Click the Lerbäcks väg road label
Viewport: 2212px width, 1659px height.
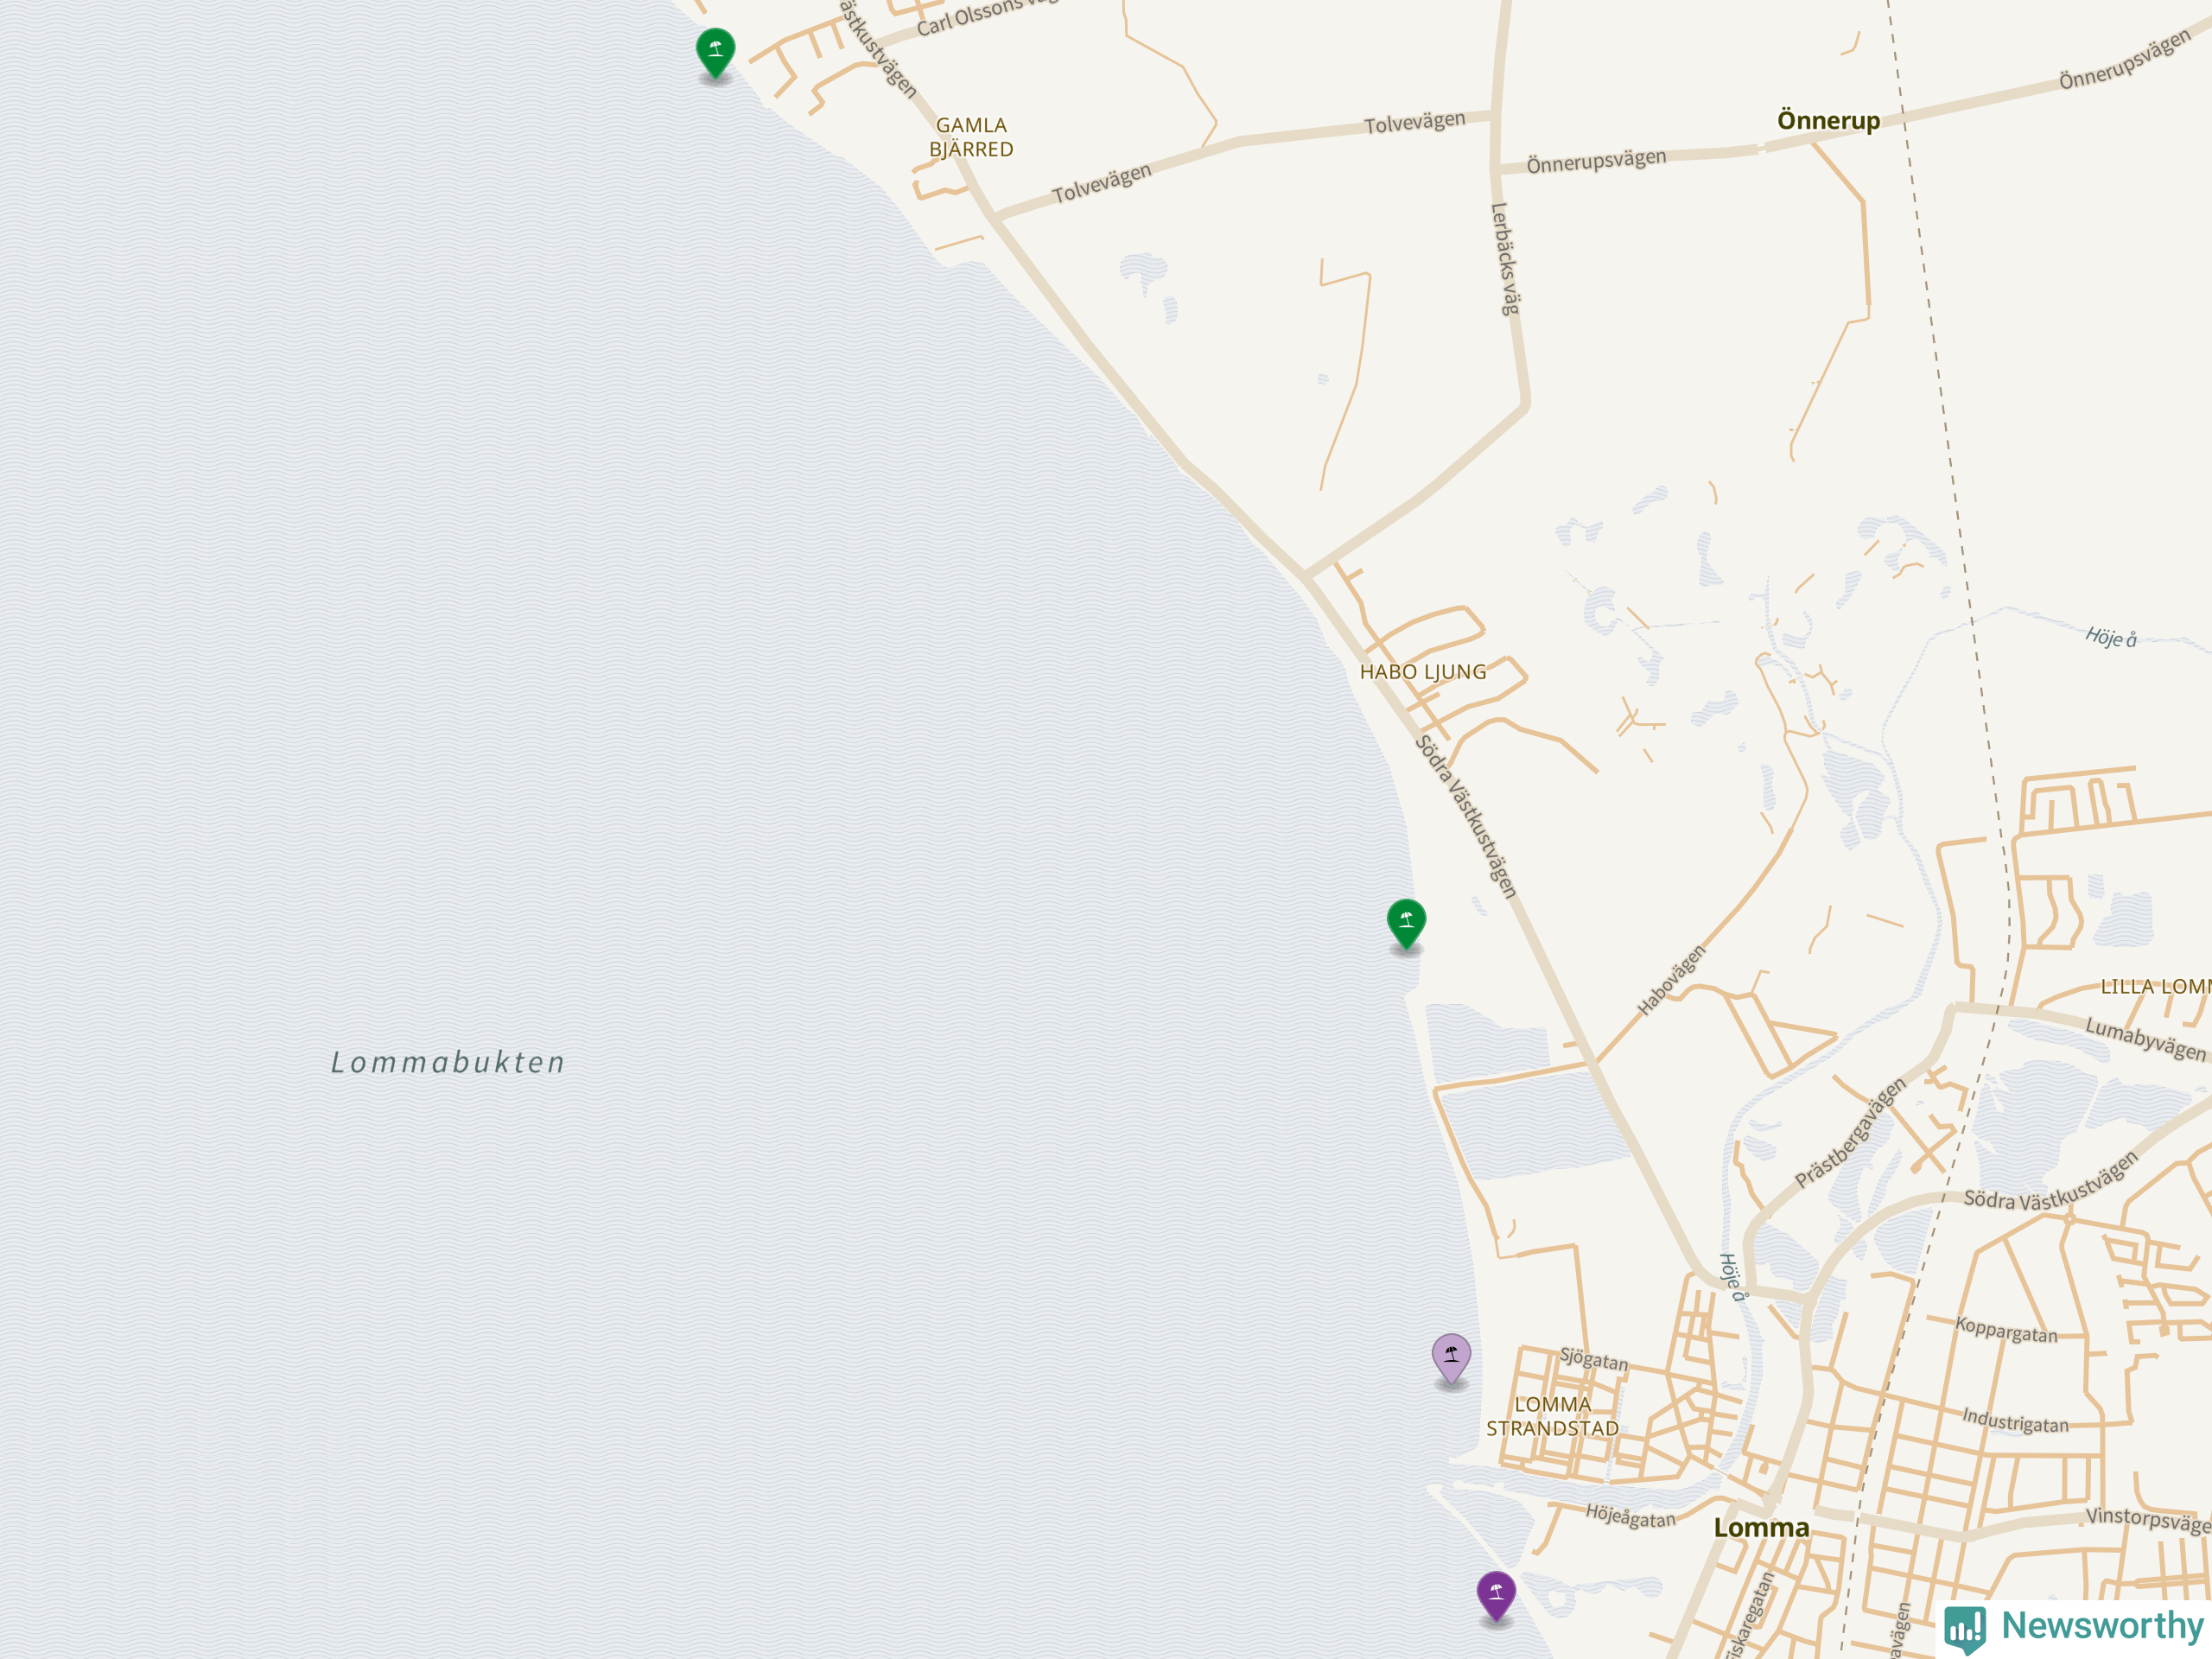(1505, 259)
